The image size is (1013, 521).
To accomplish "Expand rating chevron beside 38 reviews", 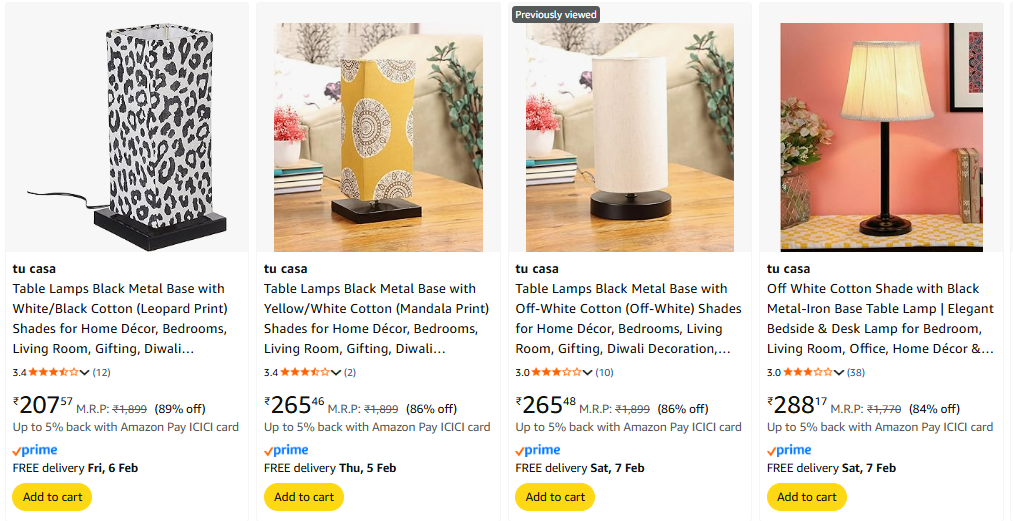I will coord(839,373).
